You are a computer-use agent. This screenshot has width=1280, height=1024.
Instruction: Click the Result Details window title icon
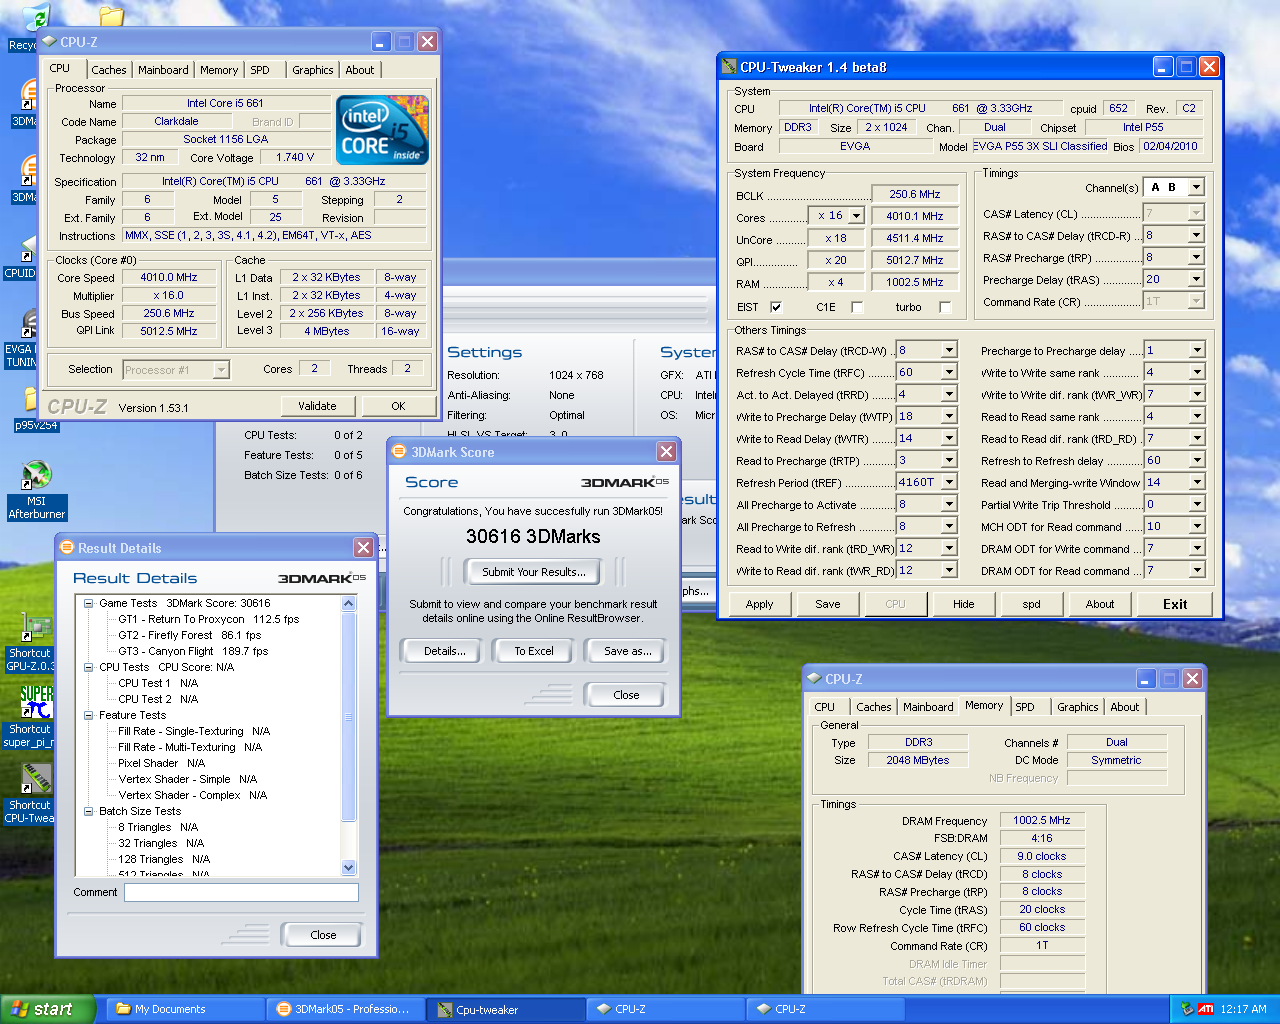(x=67, y=548)
